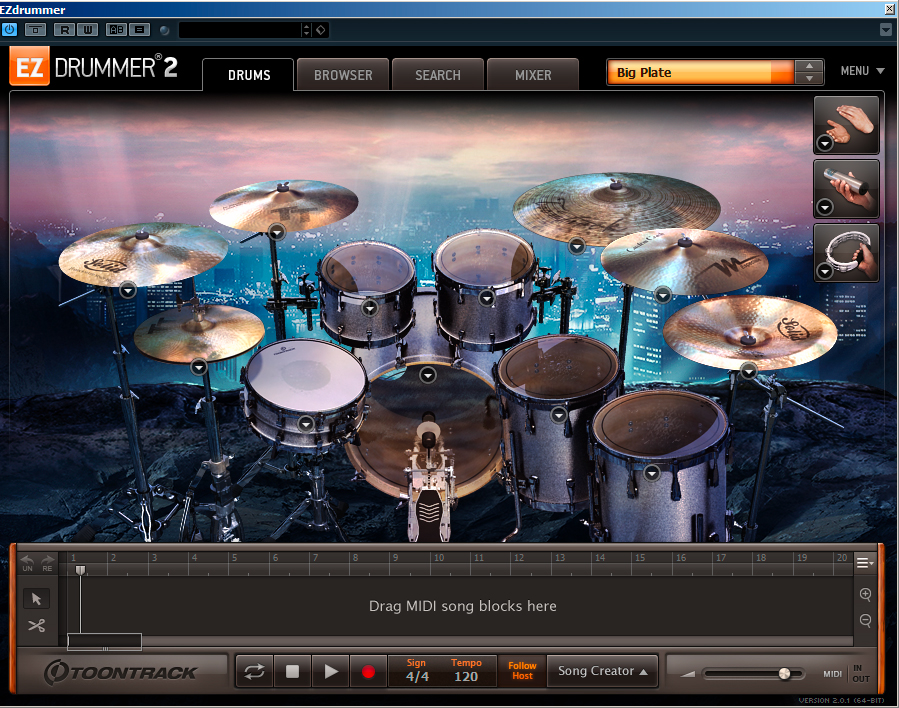Screen dimensions: 899x708
Task: Toggle the loop playback button
Action: coord(254,671)
